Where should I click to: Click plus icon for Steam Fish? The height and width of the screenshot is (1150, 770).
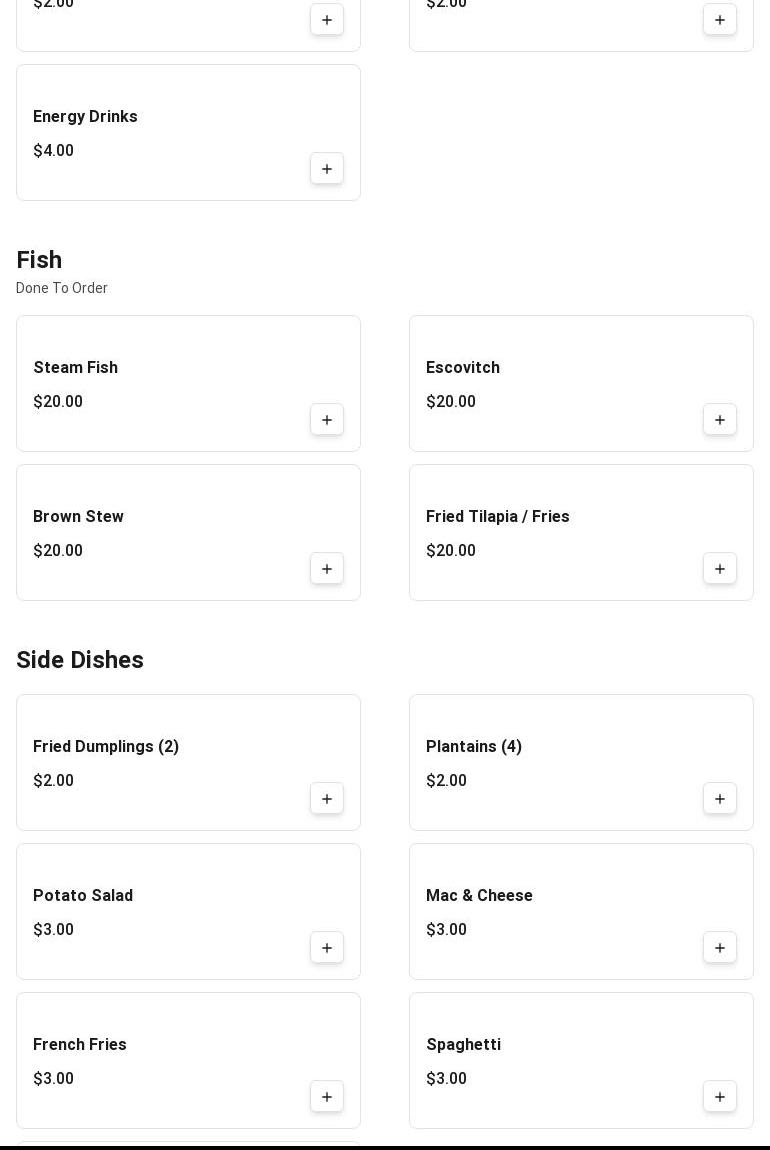coord(327,420)
